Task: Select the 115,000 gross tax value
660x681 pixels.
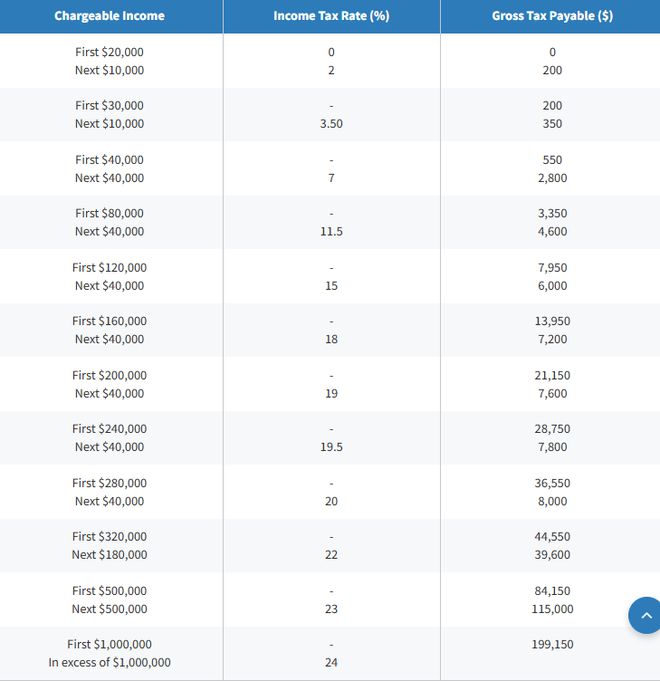Action: (552, 609)
